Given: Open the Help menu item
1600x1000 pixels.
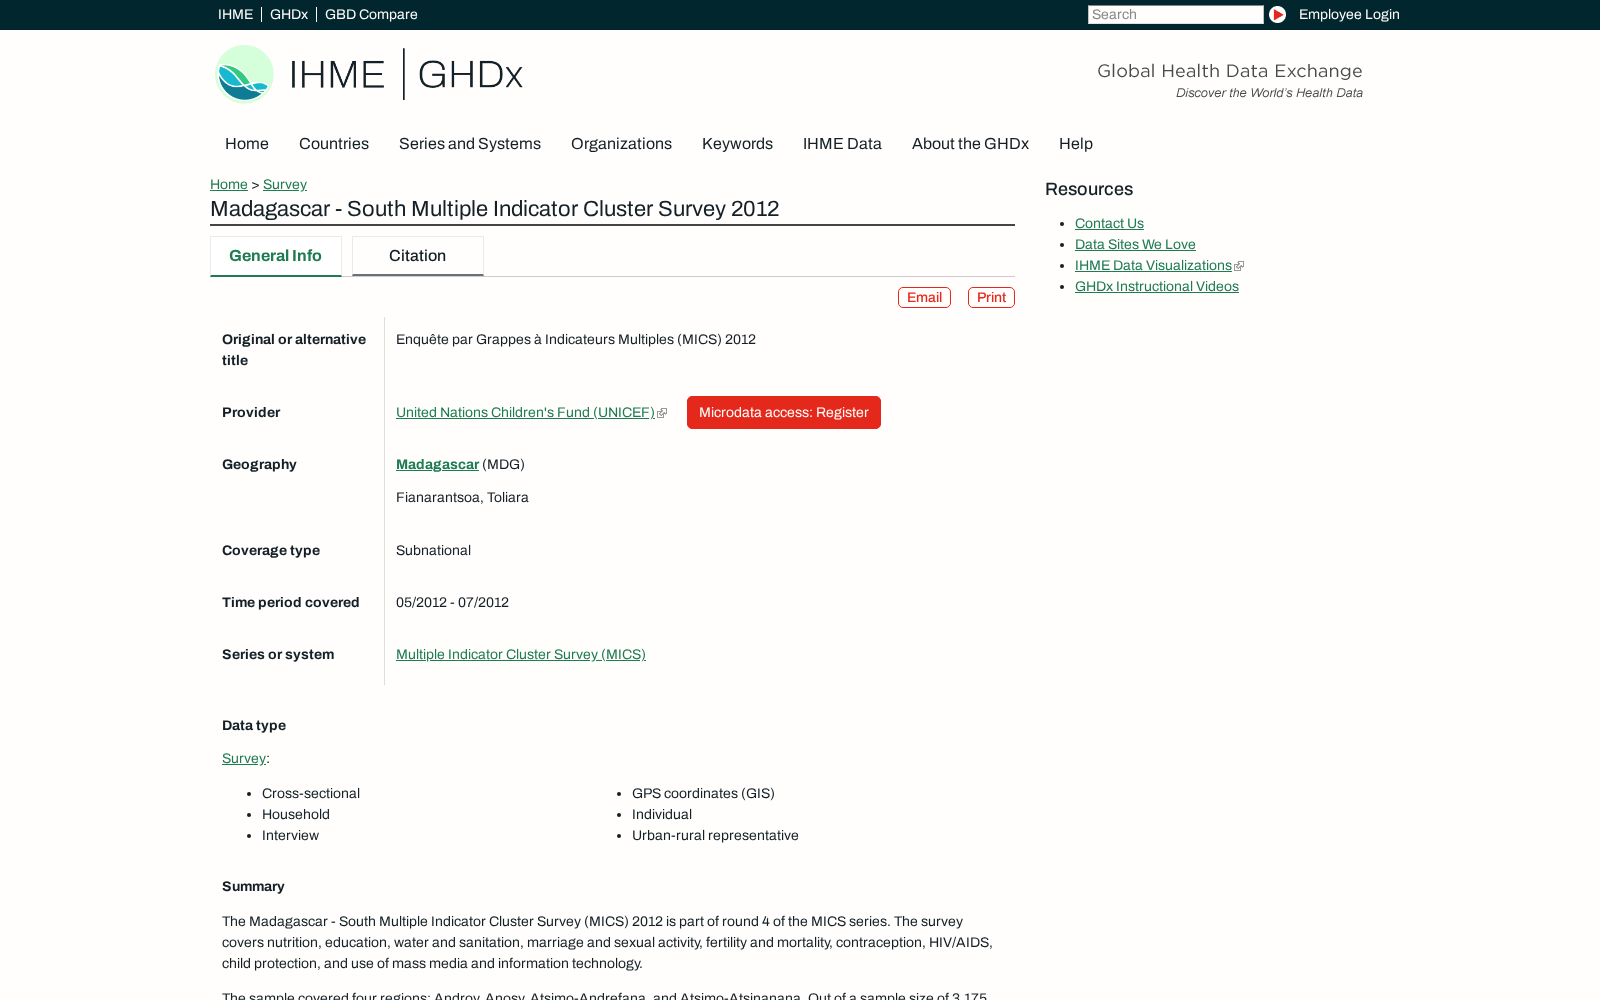Looking at the screenshot, I should [1076, 144].
